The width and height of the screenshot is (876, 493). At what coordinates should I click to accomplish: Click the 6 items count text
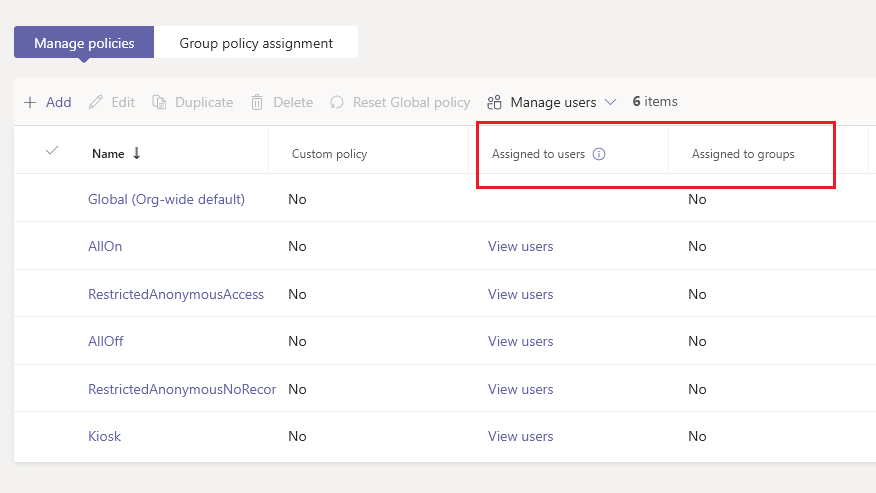click(x=655, y=102)
